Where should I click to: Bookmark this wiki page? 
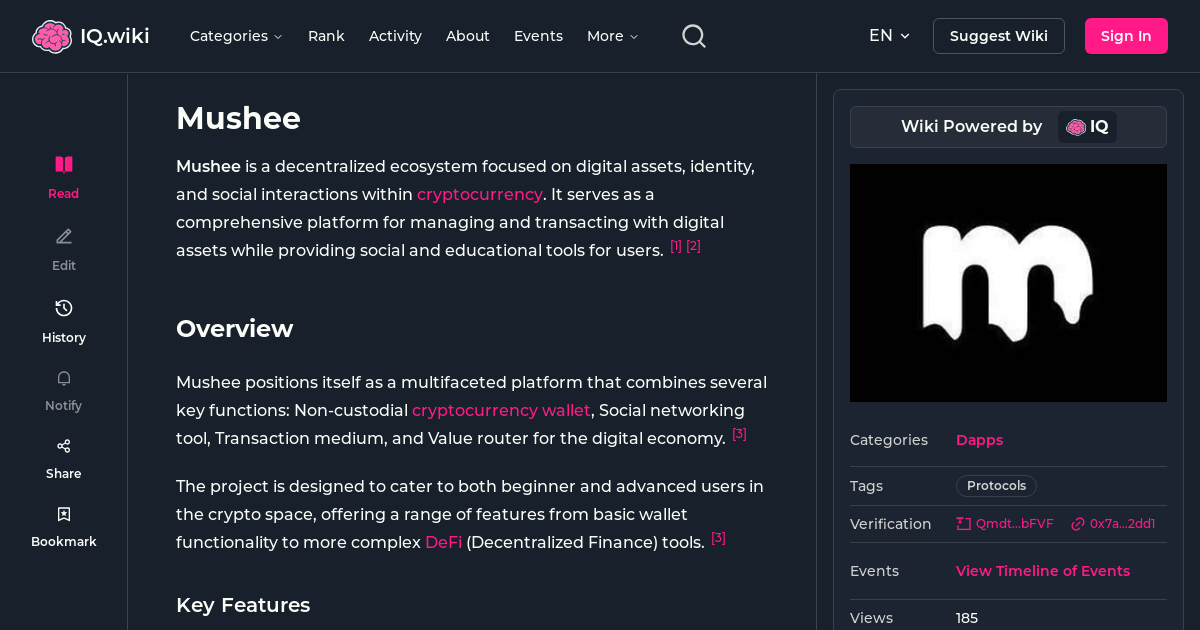click(63, 513)
